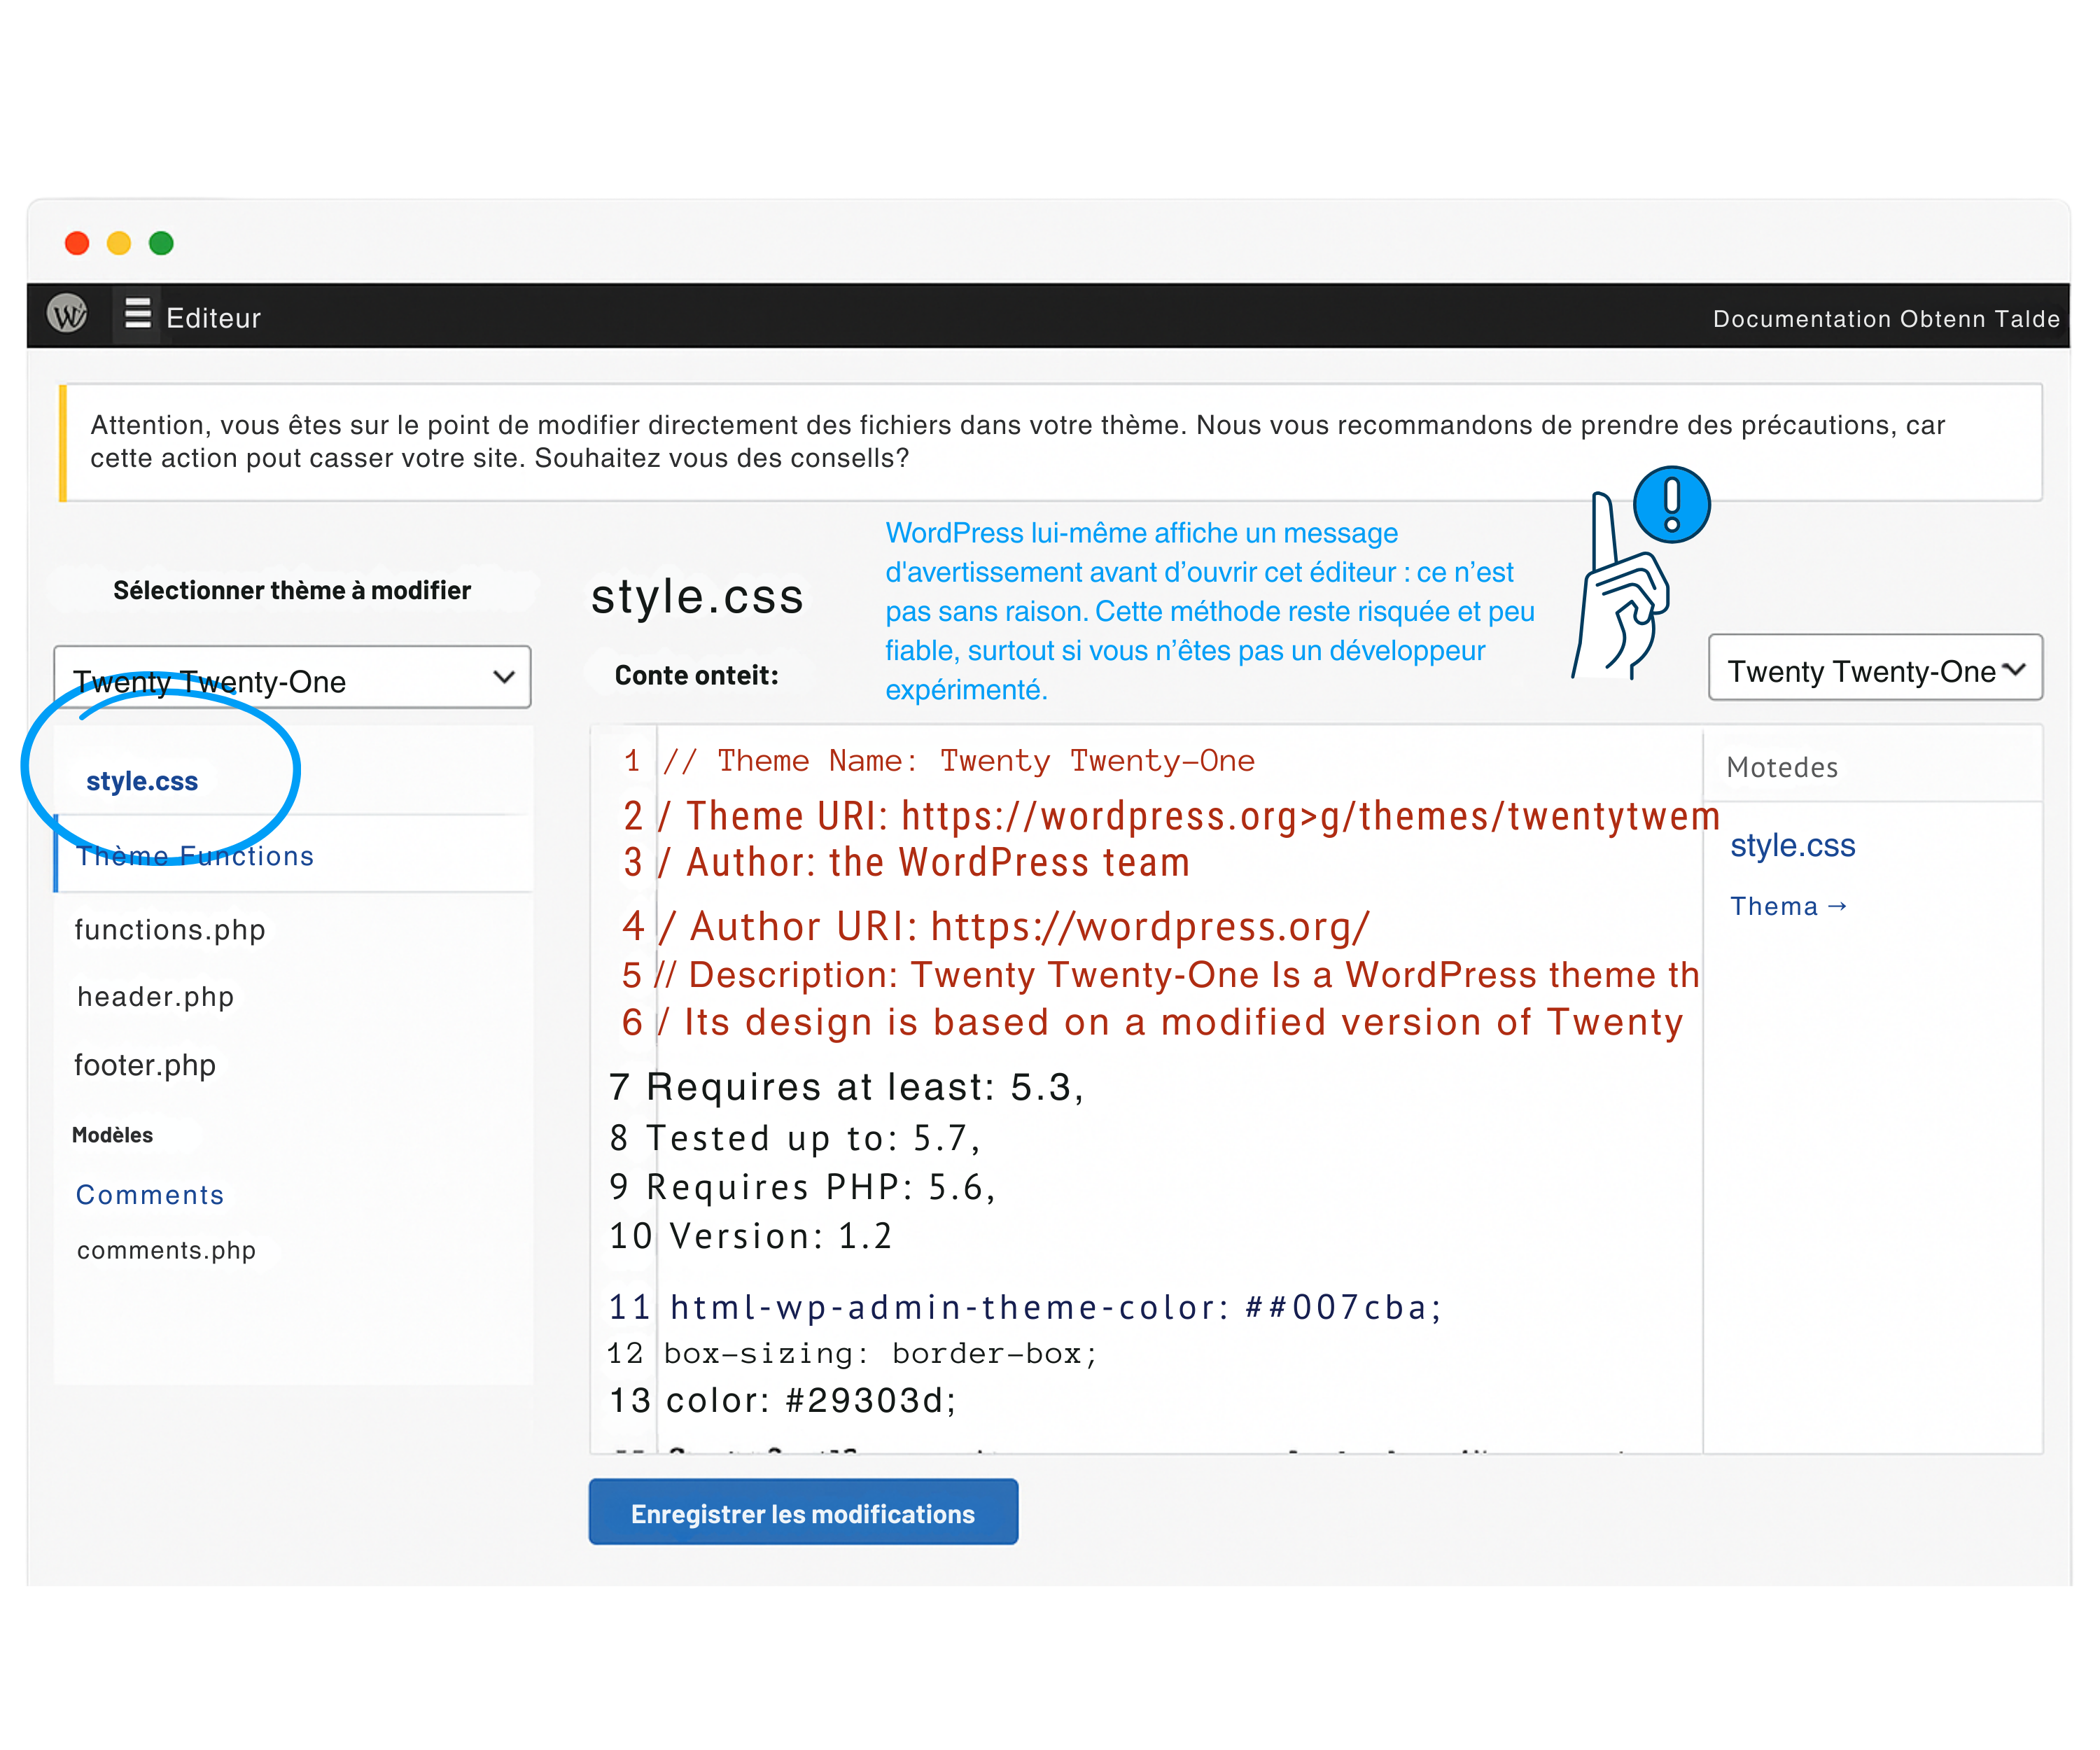Click the Comments link under Modèles

tap(150, 1195)
